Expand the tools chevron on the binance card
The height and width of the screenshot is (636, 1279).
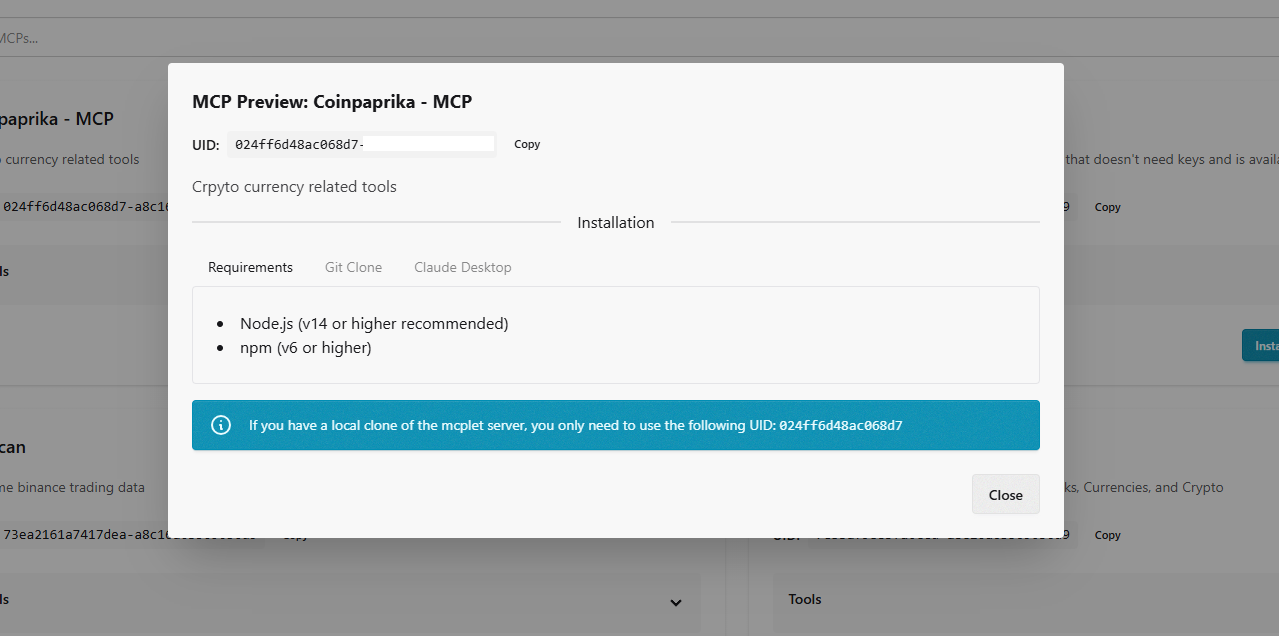[676, 603]
